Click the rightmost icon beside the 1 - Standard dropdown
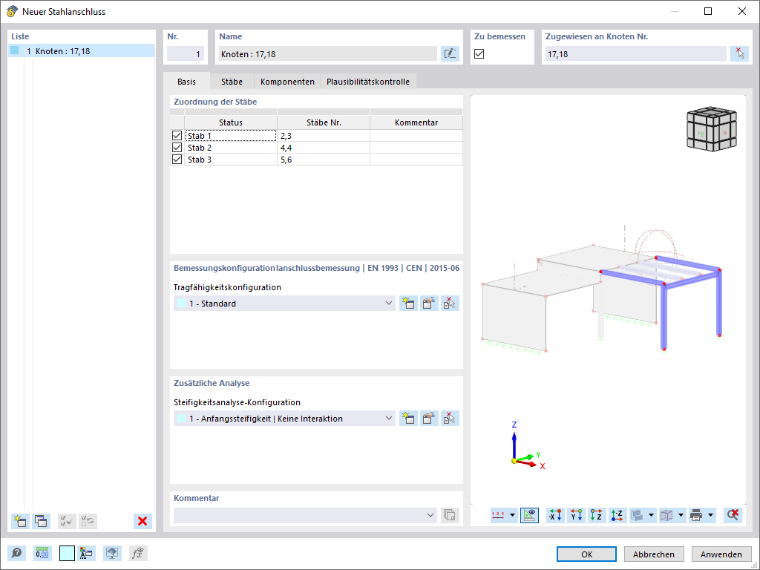 (x=450, y=303)
